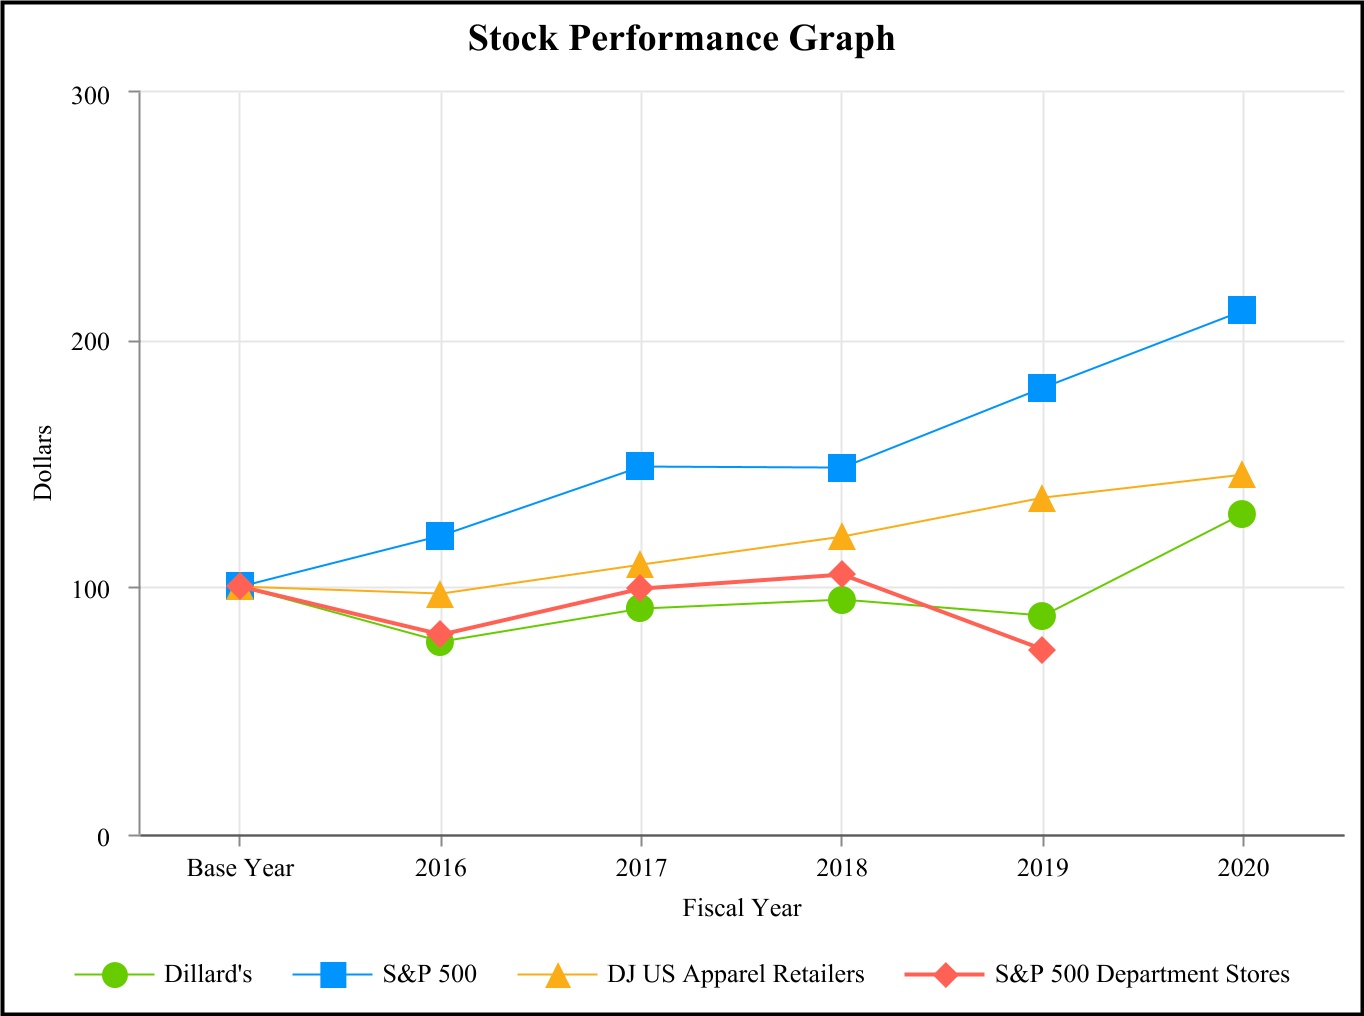This screenshot has width=1364, height=1016.
Task: Click the S&P 500 blue square legend icon
Action: [x=334, y=974]
